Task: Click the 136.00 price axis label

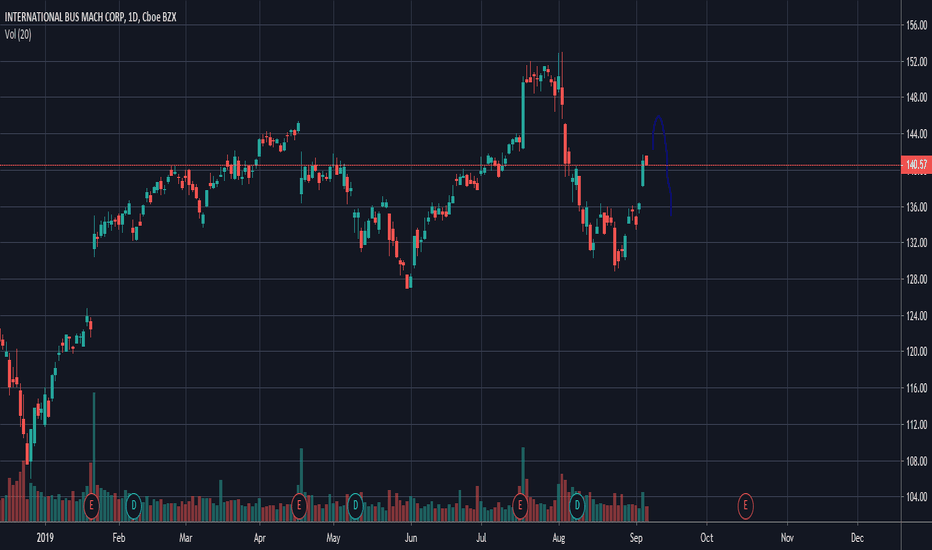Action: (x=917, y=207)
